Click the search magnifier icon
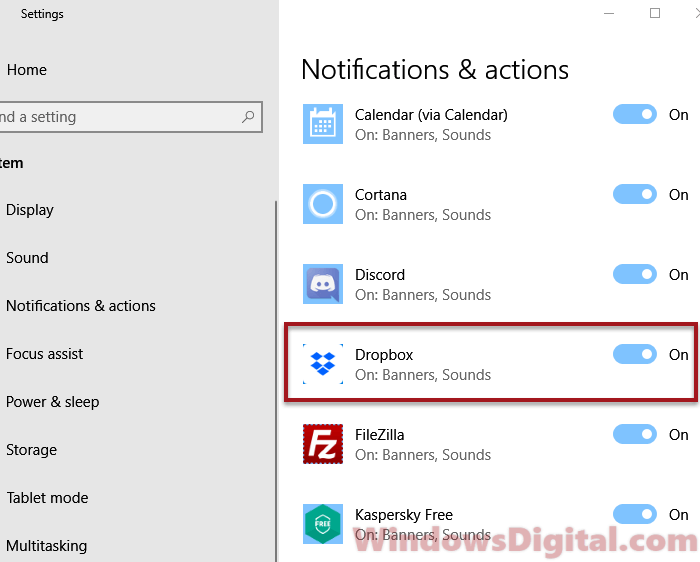The height and width of the screenshot is (562, 700). click(248, 117)
